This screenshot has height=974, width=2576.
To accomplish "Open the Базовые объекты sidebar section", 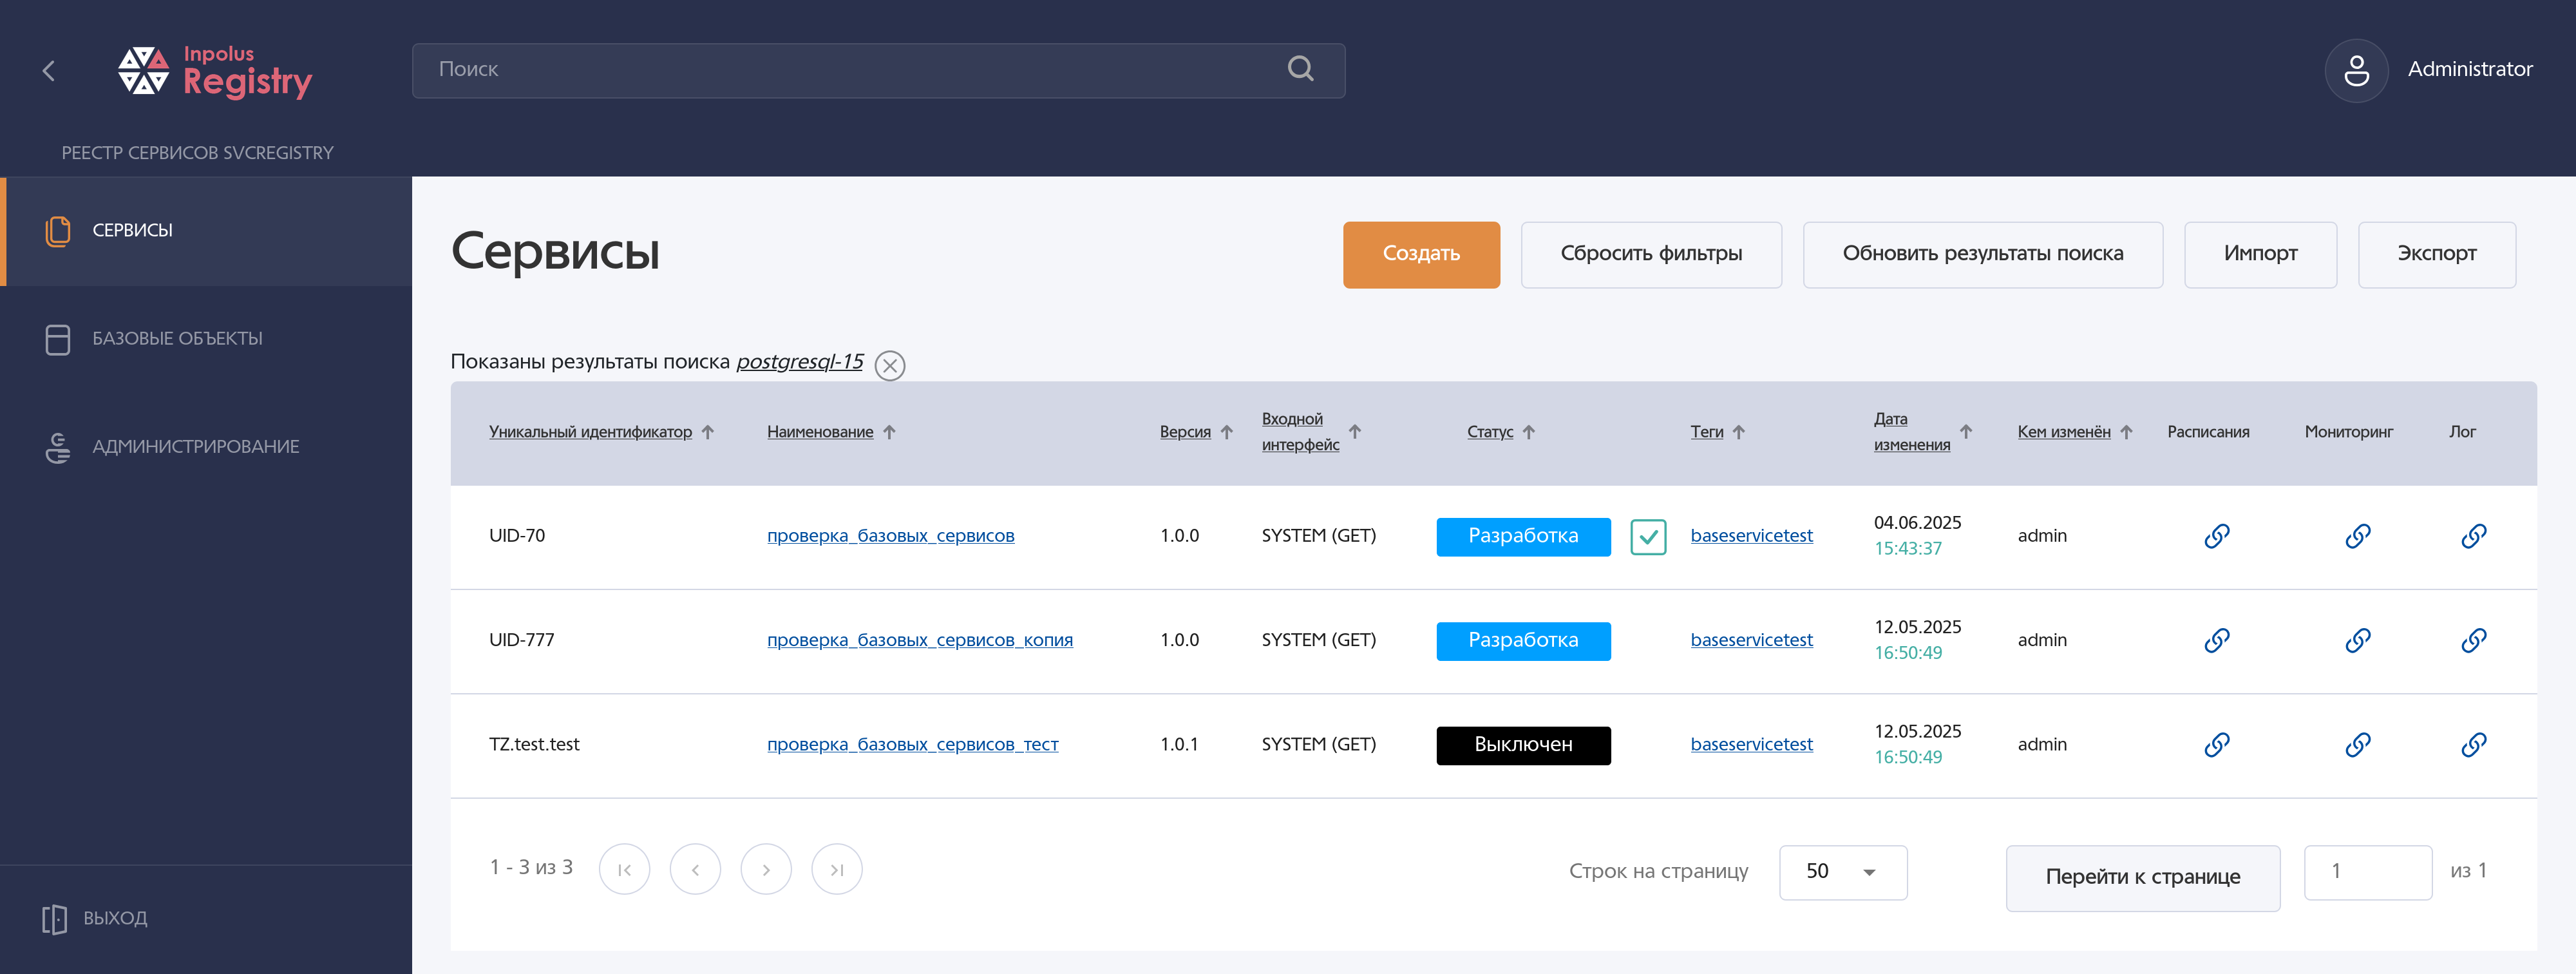I will tap(206, 339).
